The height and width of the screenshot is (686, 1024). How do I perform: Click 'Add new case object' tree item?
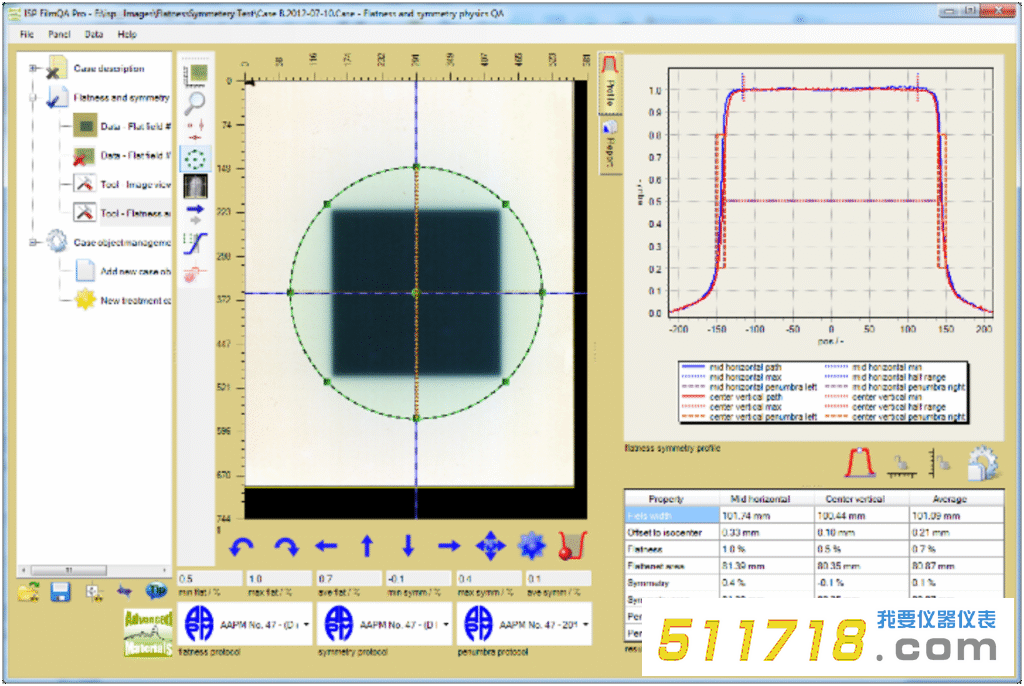tap(135, 271)
